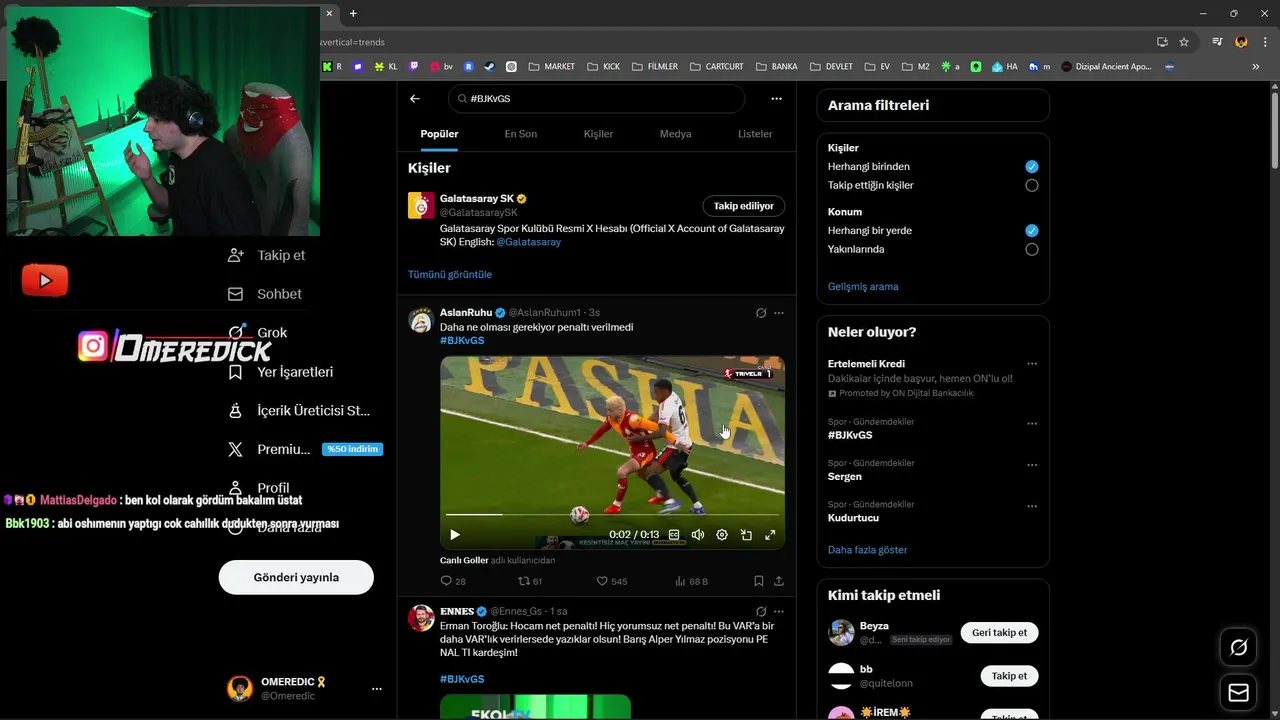Seek on the video progress bar

click(x=612, y=515)
